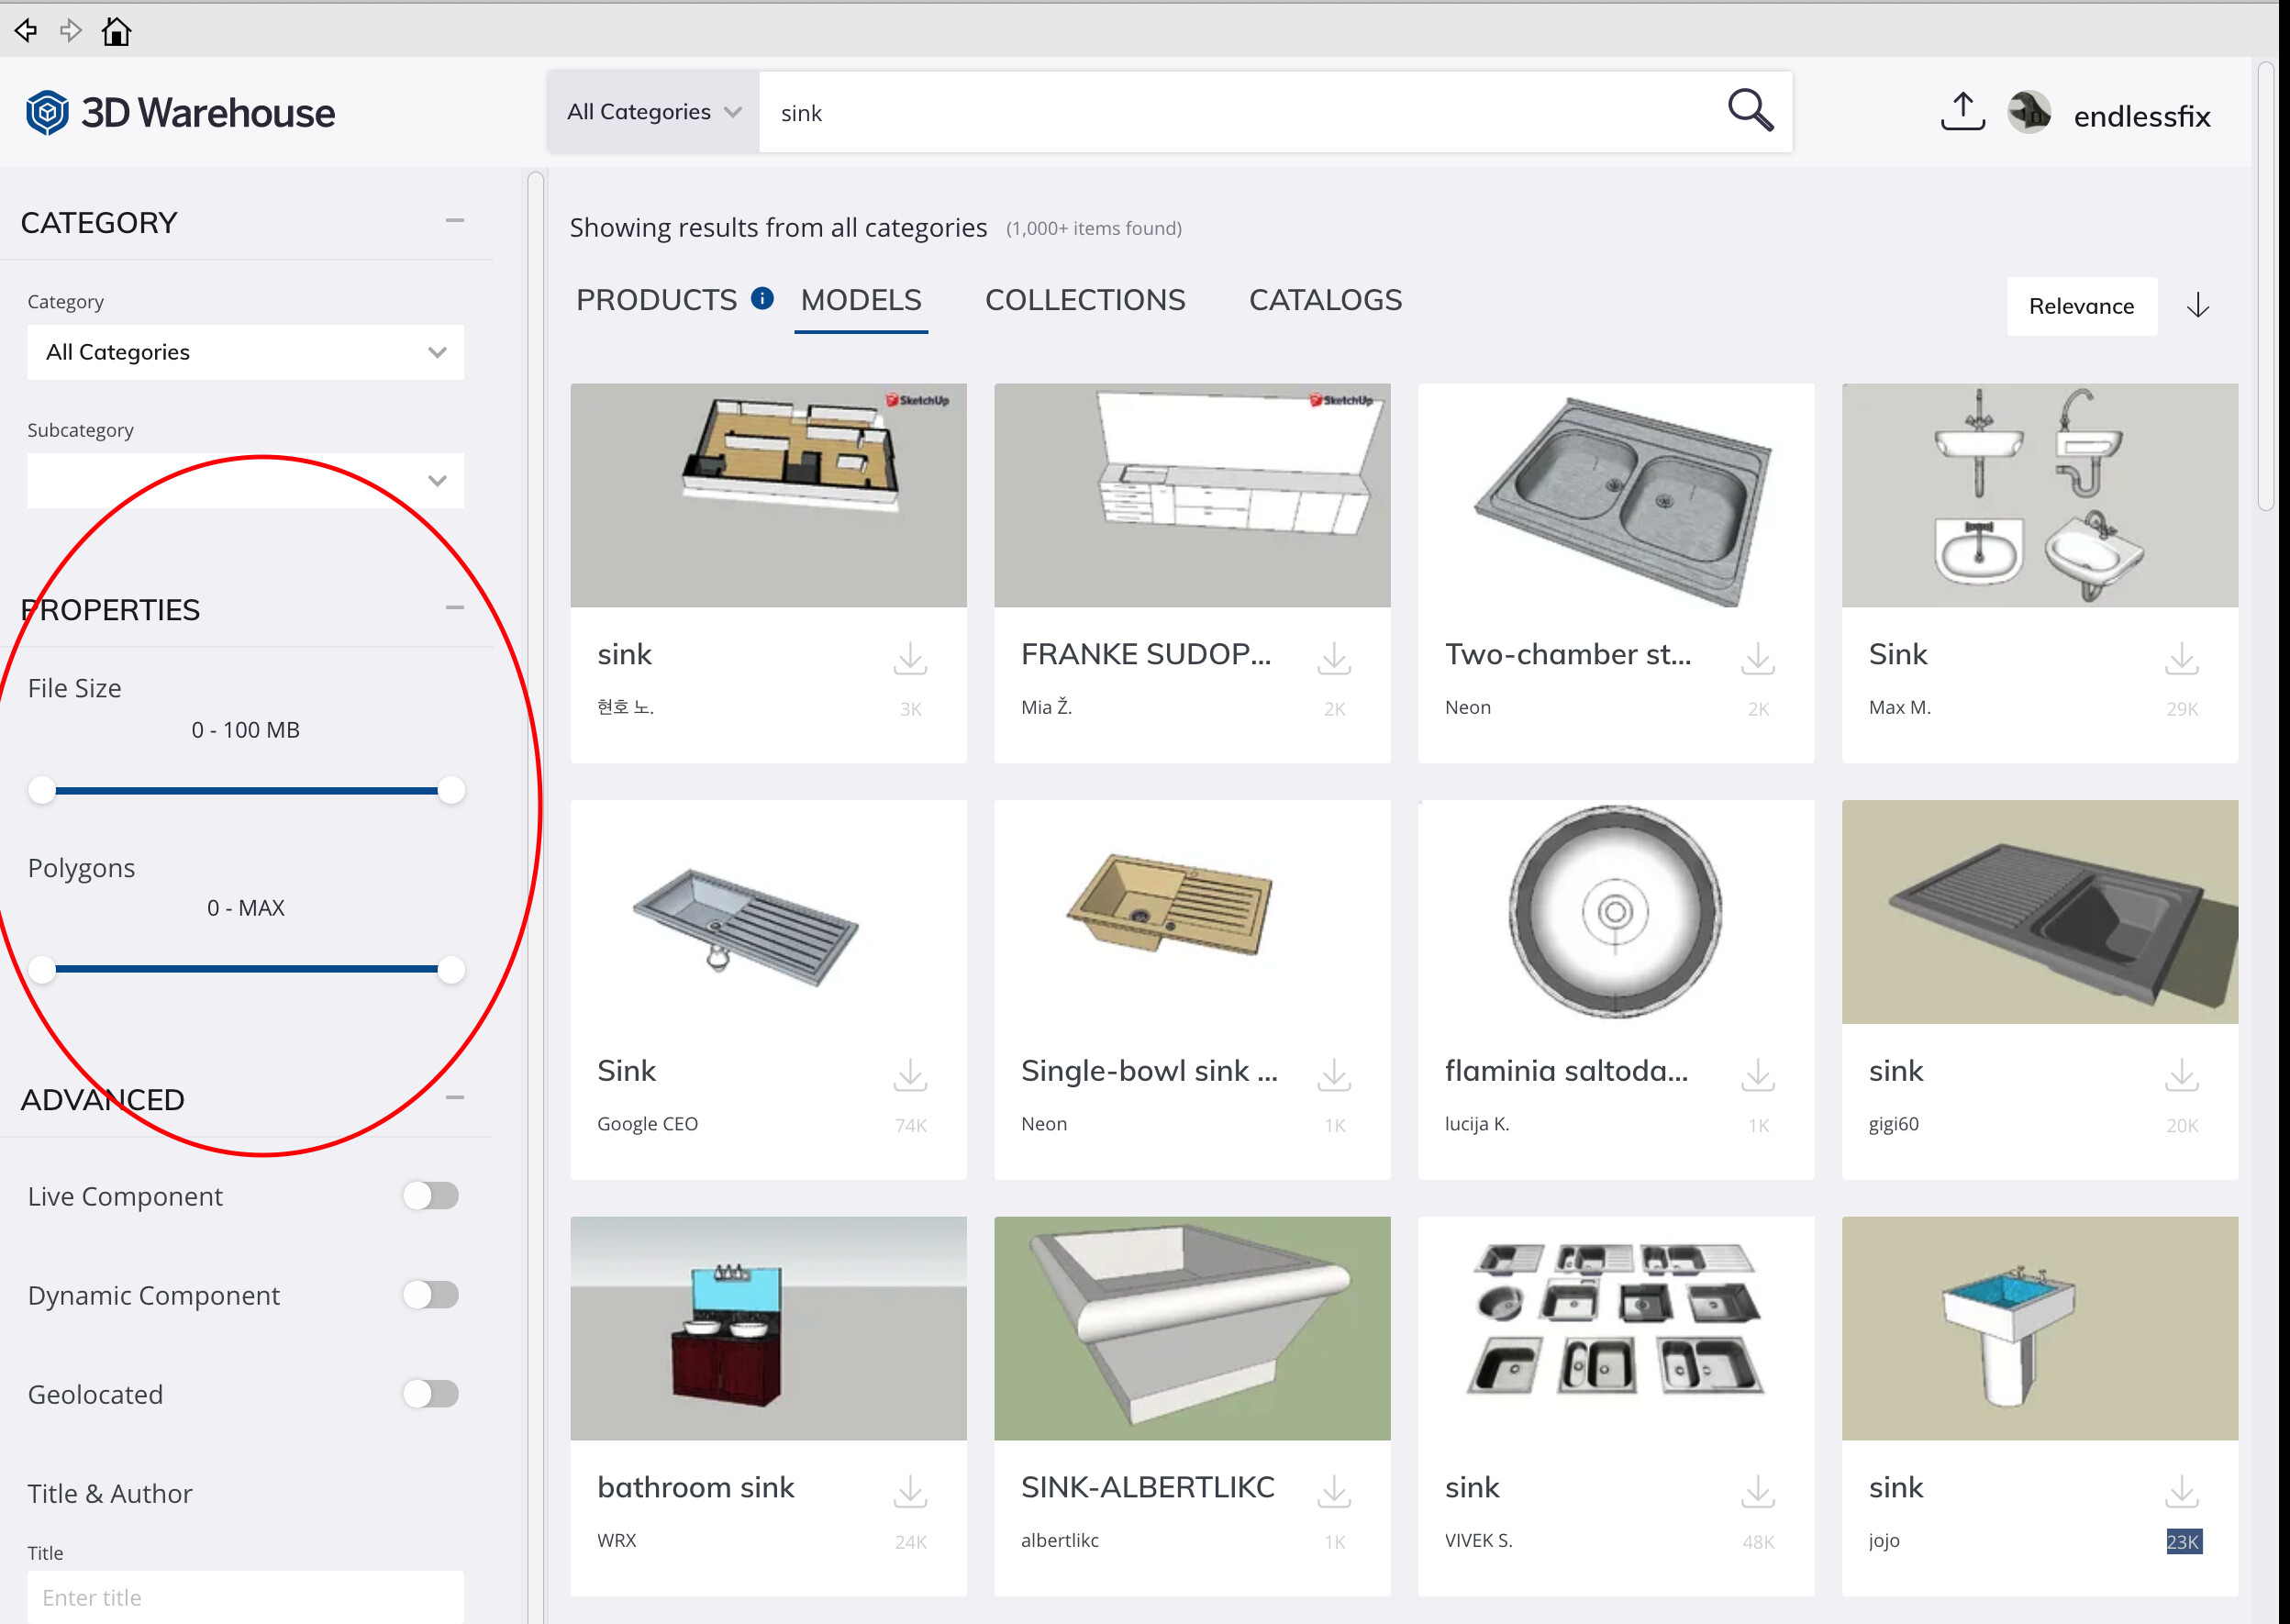Enable the Live Component toggle
Image resolution: width=2290 pixels, height=1624 pixels.
pos(431,1196)
